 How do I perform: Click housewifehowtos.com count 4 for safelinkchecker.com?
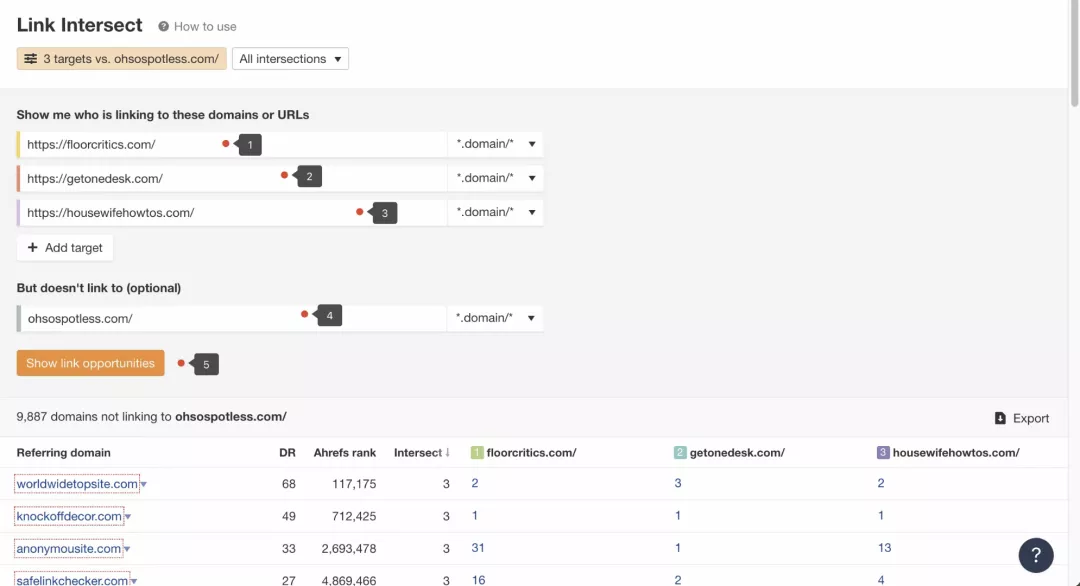coord(881,580)
